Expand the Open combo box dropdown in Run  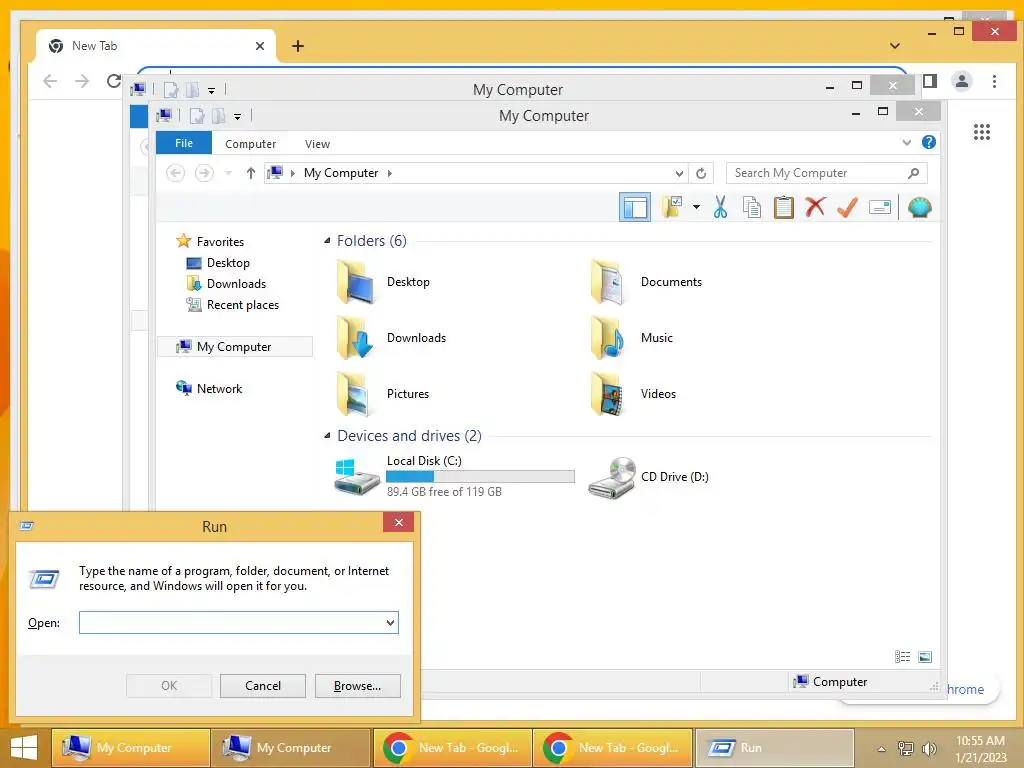point(391,622)
